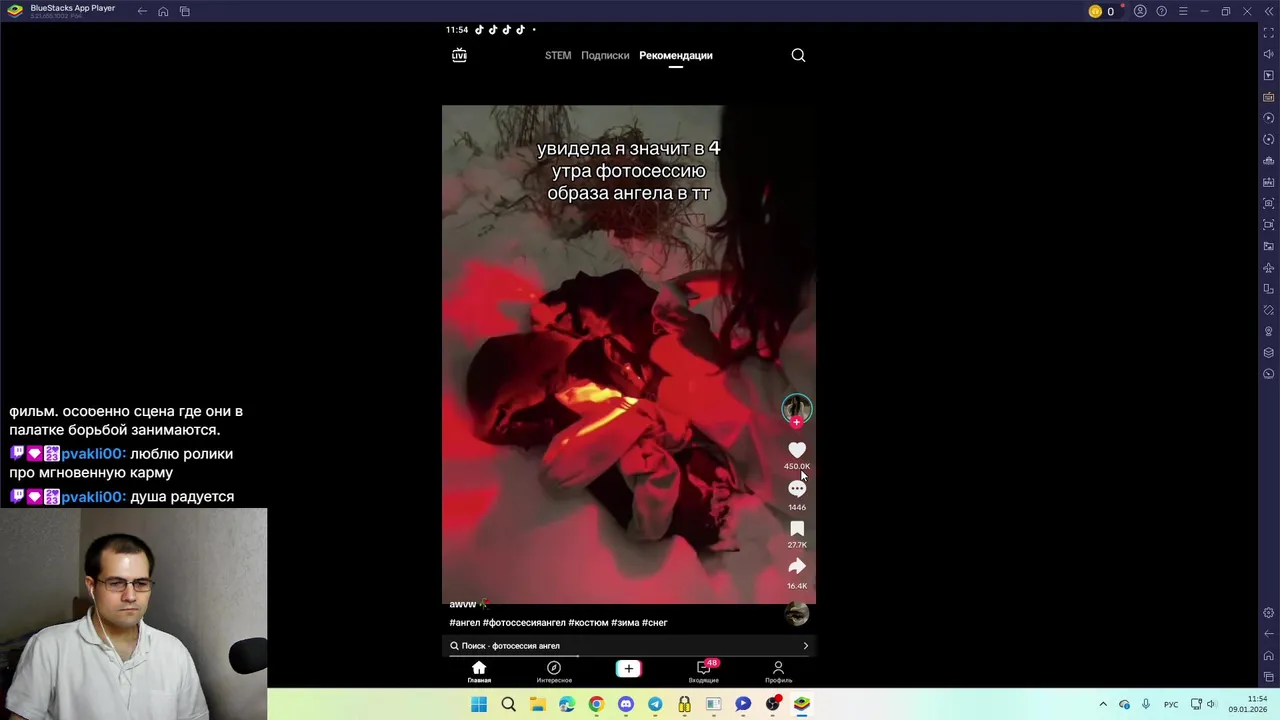Click microphone tray icon

click(1146, 704)
